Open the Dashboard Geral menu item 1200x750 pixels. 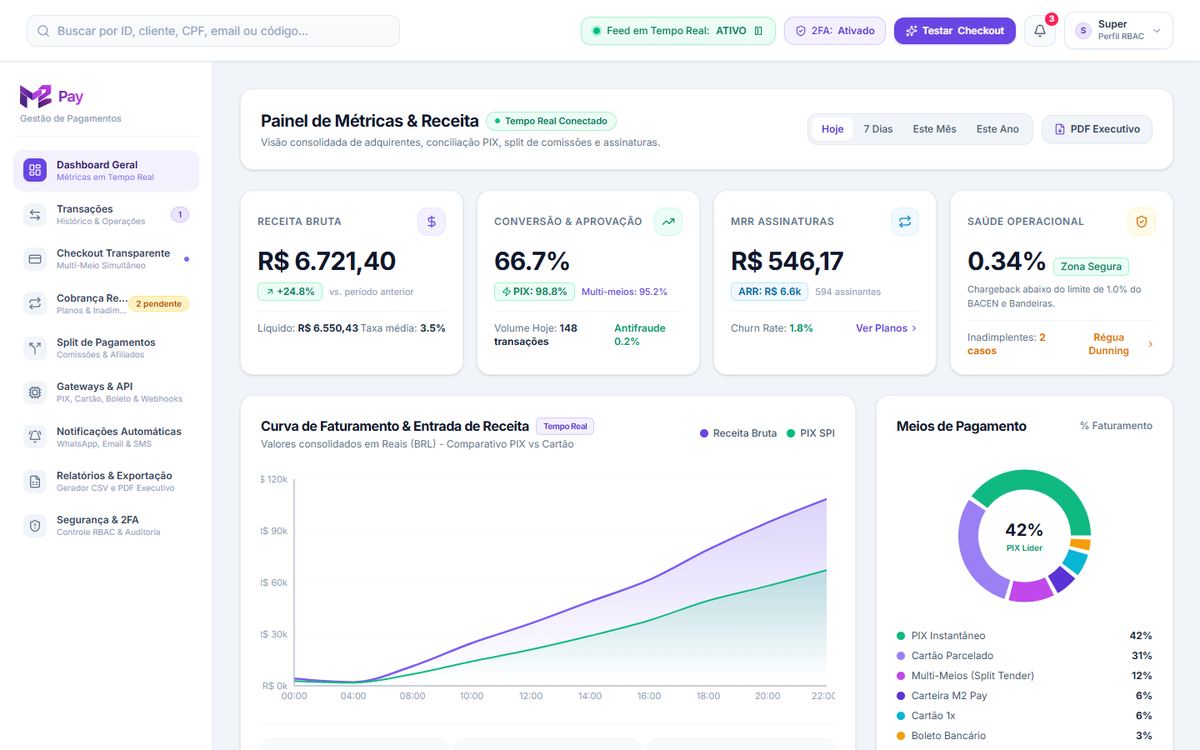[106, 170]
